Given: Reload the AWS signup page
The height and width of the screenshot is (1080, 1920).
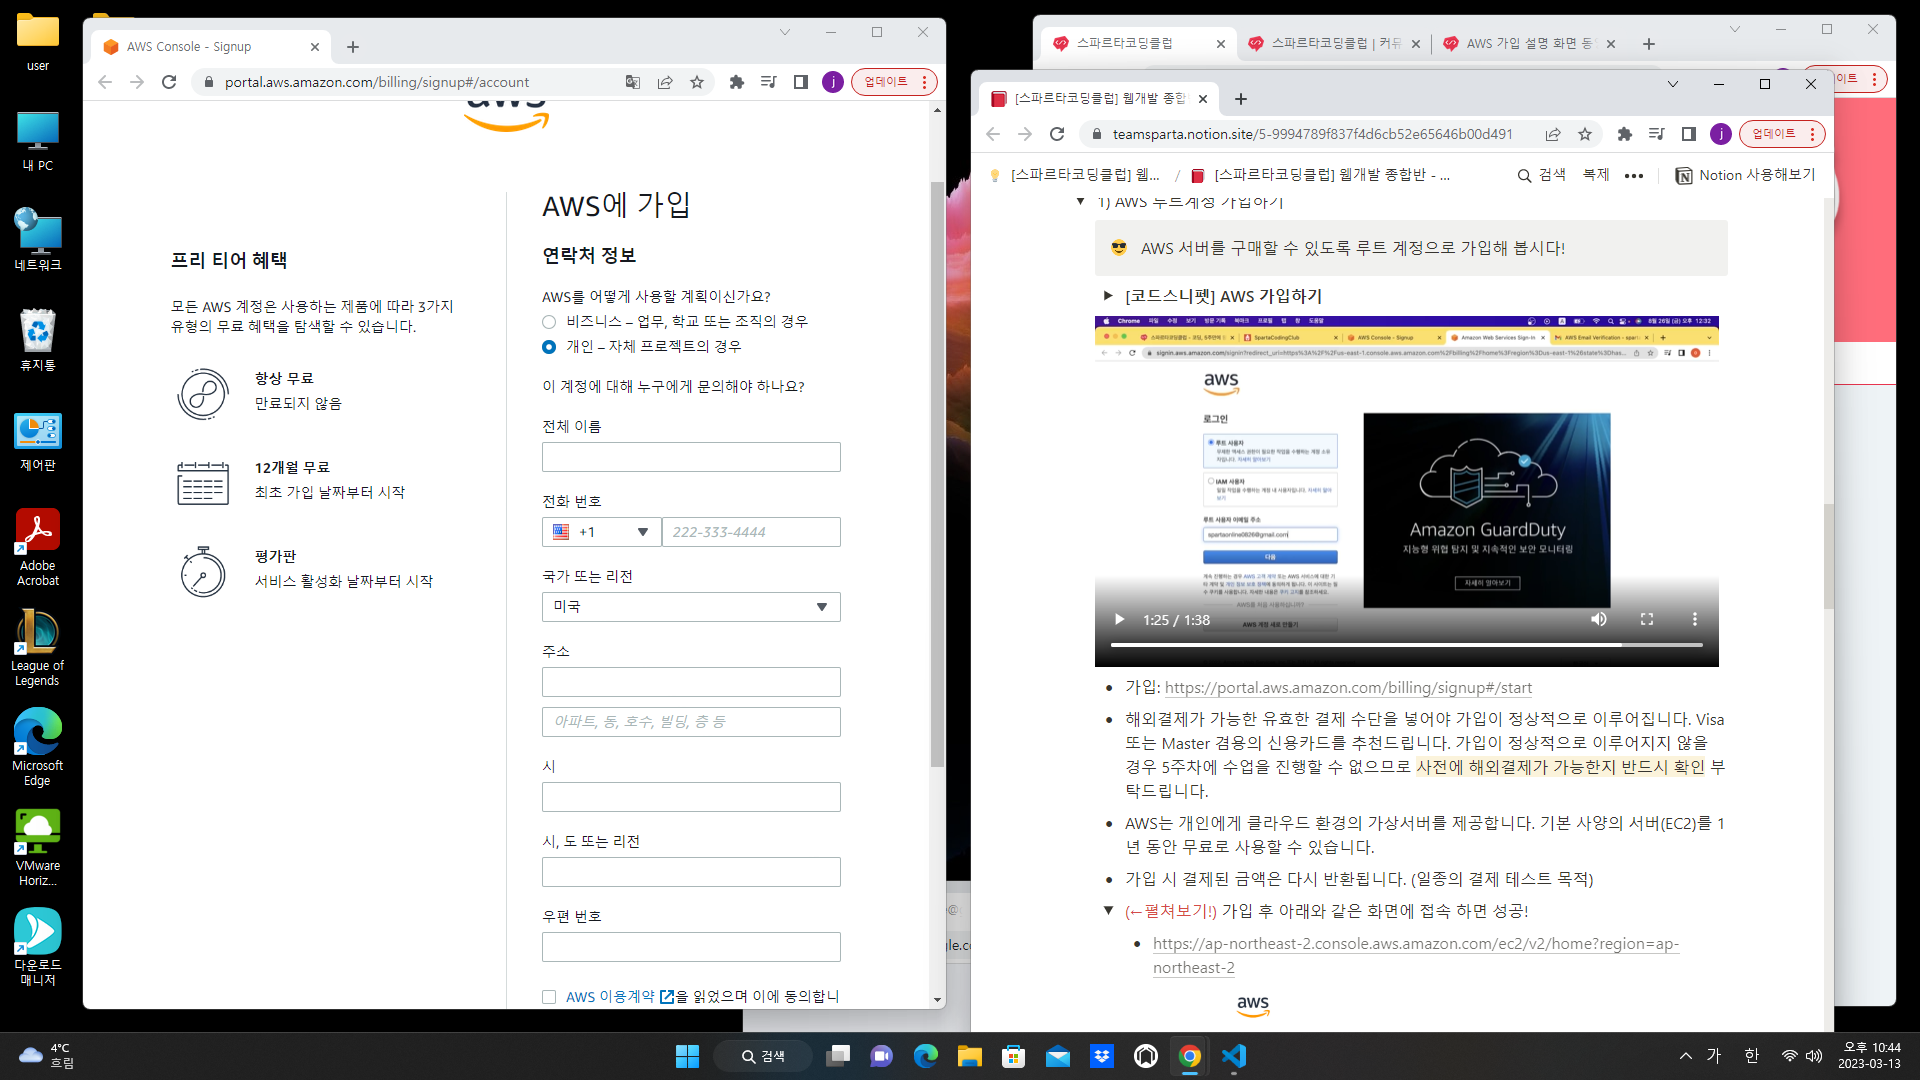Looking at the screenshot, I should coord(169,82).
